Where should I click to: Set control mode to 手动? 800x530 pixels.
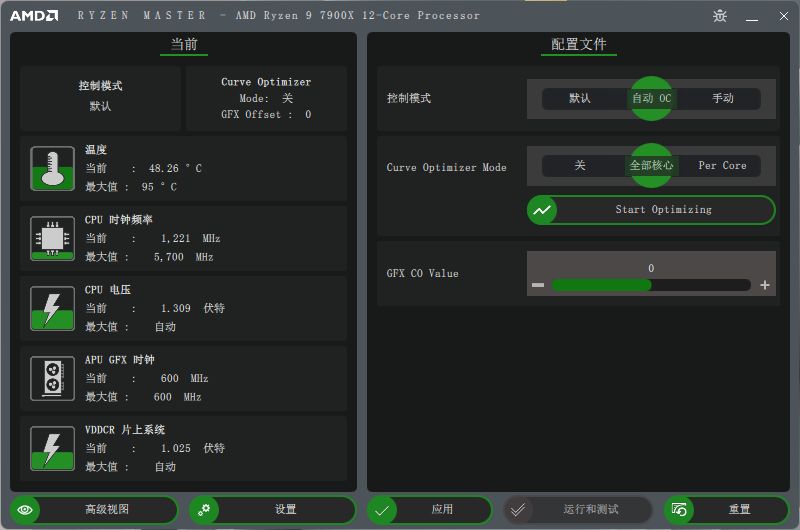pyautogui.click(x=723, y=98)
